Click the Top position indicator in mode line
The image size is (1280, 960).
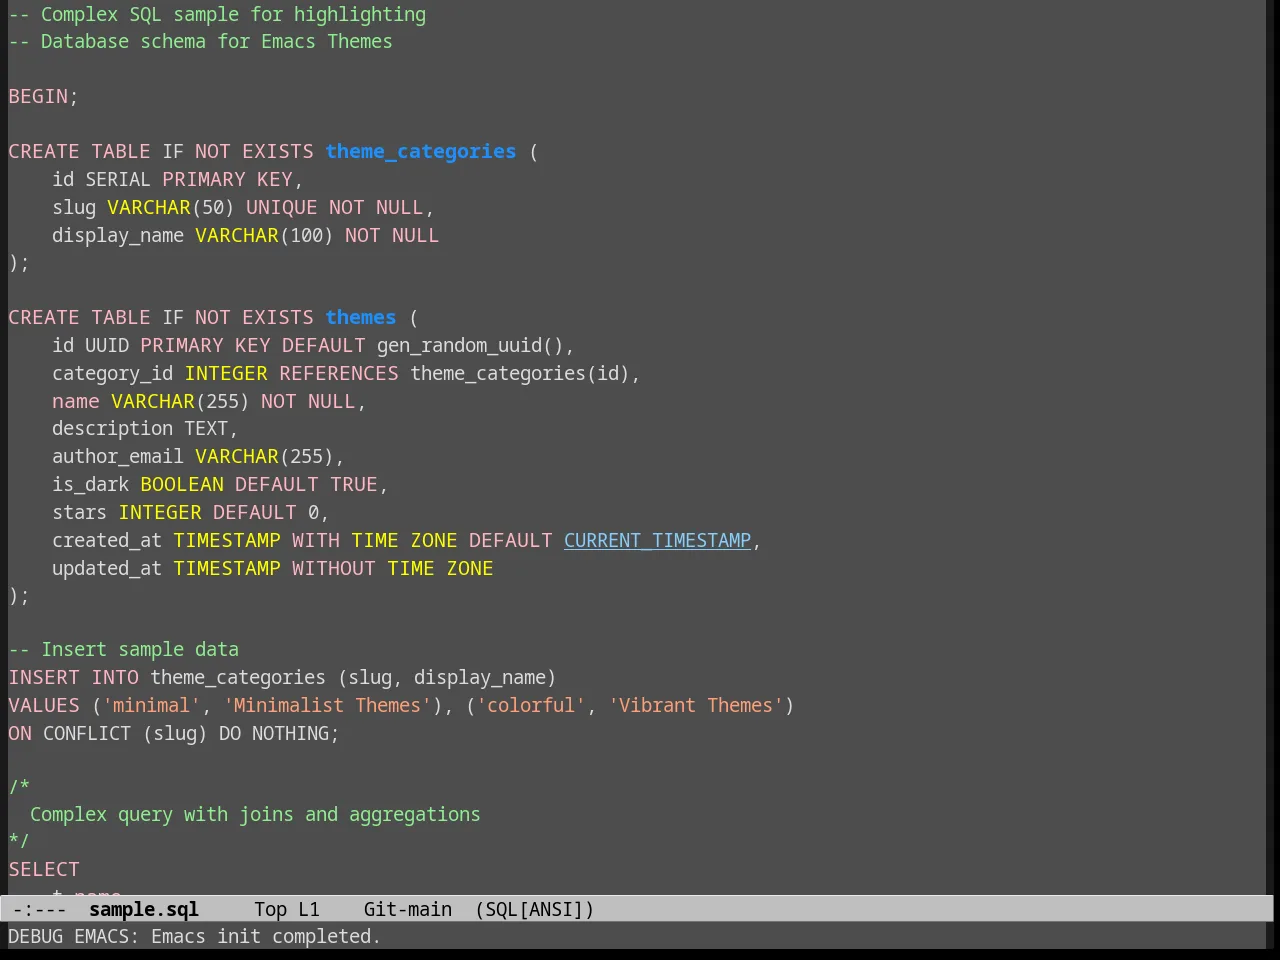[x=270, y=909]
